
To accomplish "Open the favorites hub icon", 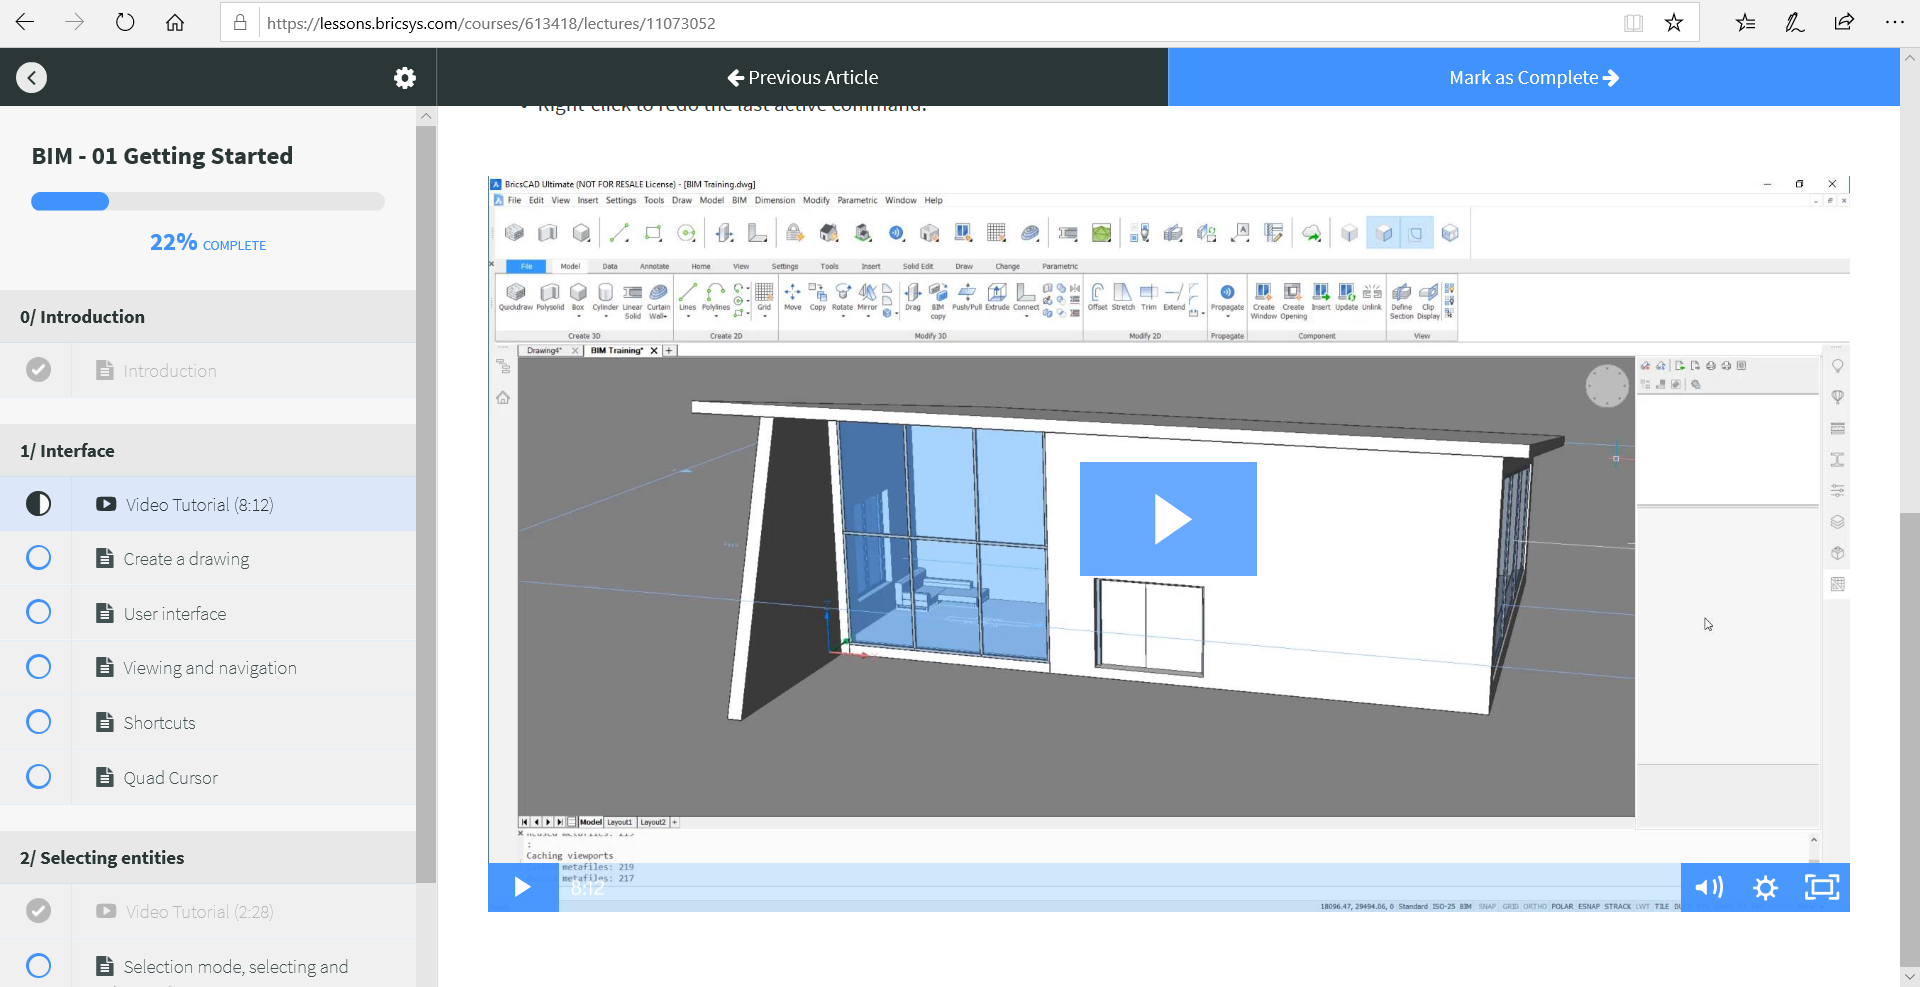I will [1745, 22].
